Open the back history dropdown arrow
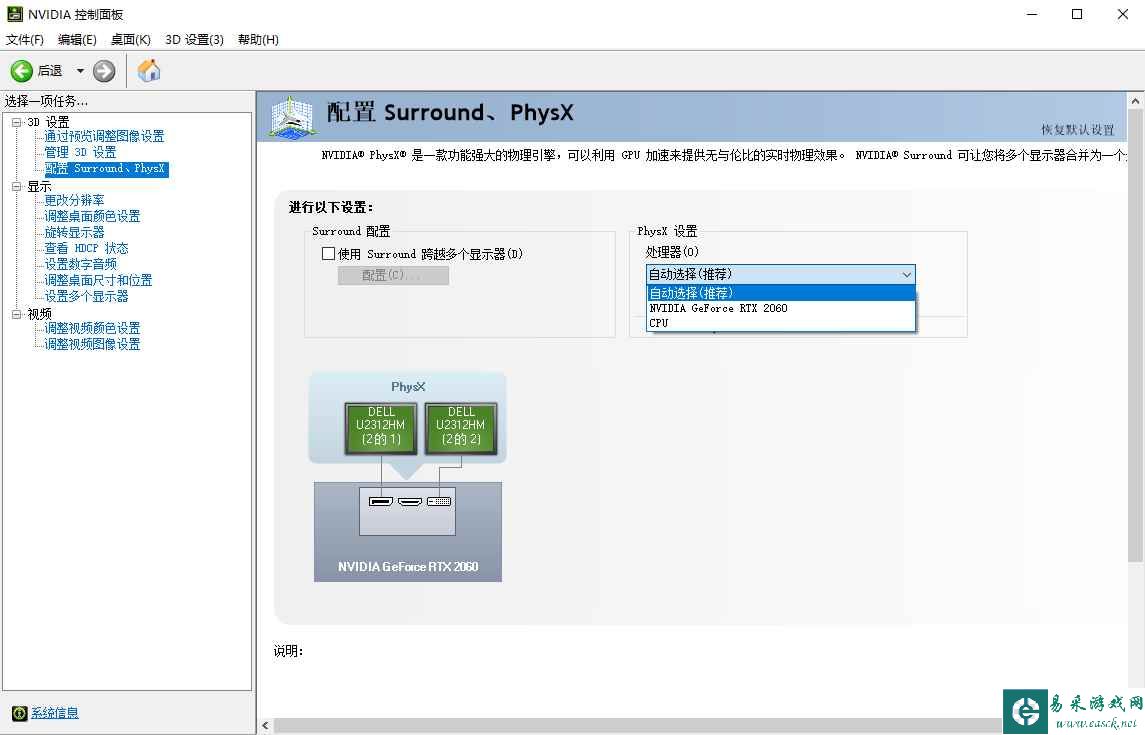The width and height of the screenshot is (1145, 735). (x=80, y=71)
